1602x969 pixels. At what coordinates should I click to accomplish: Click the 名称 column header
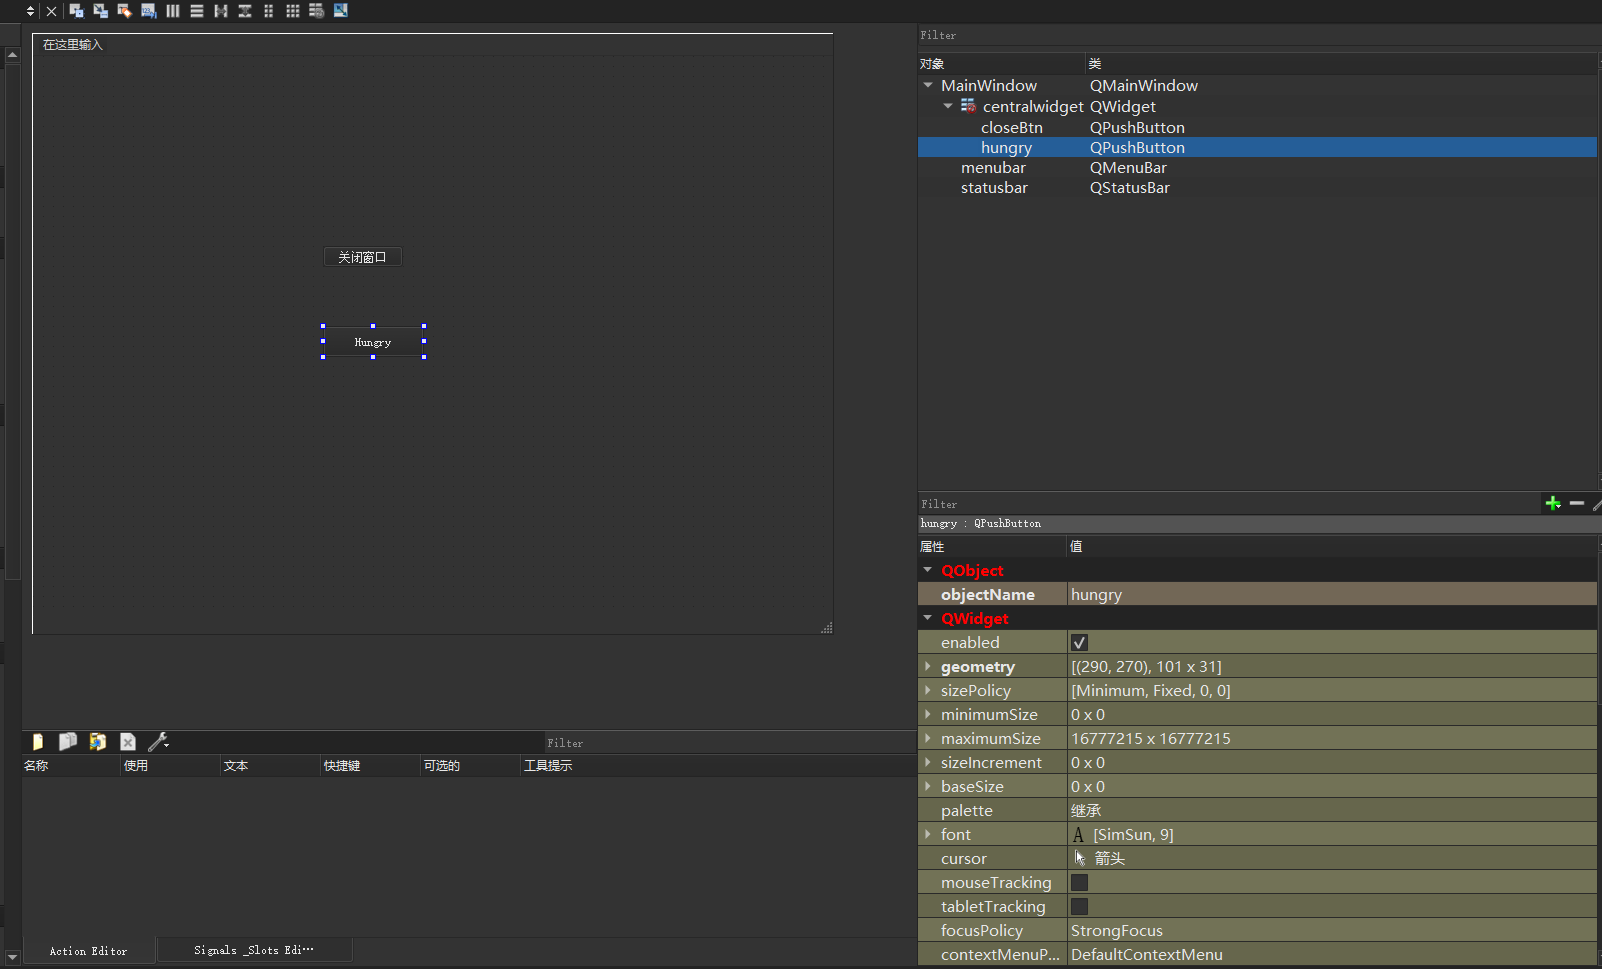pos(71,765)
